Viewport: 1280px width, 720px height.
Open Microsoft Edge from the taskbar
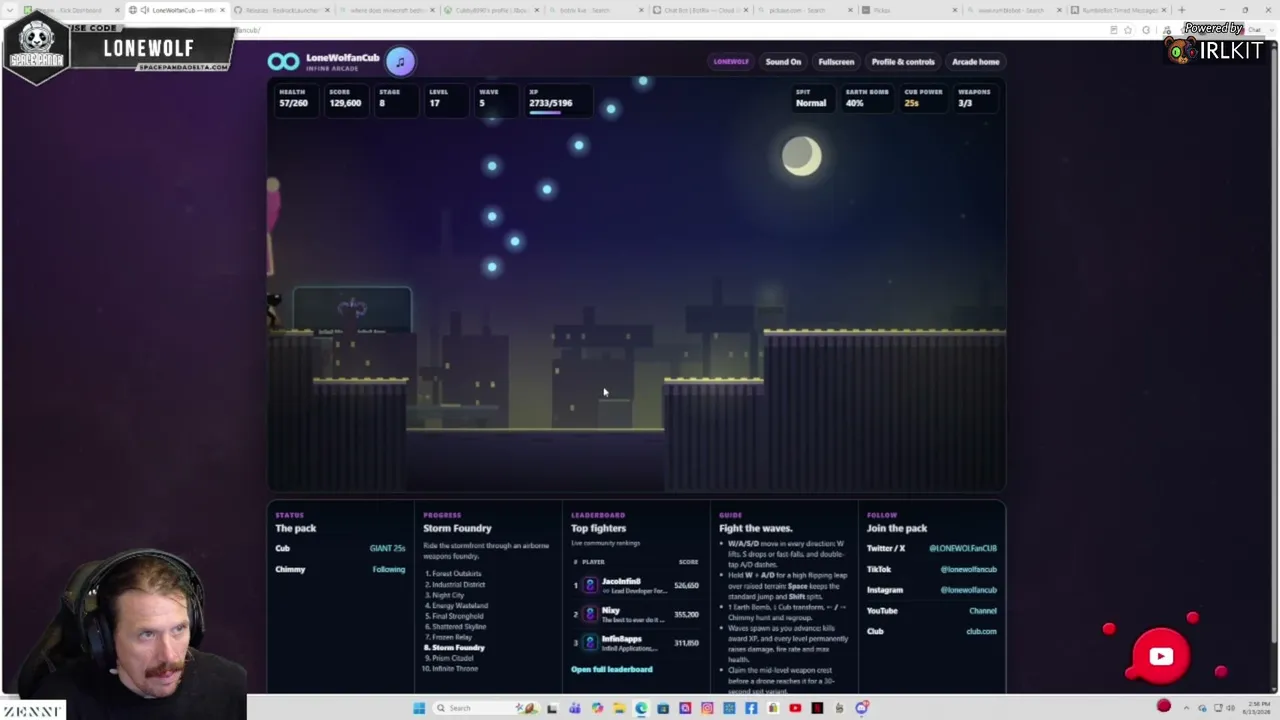coord(641,708)
